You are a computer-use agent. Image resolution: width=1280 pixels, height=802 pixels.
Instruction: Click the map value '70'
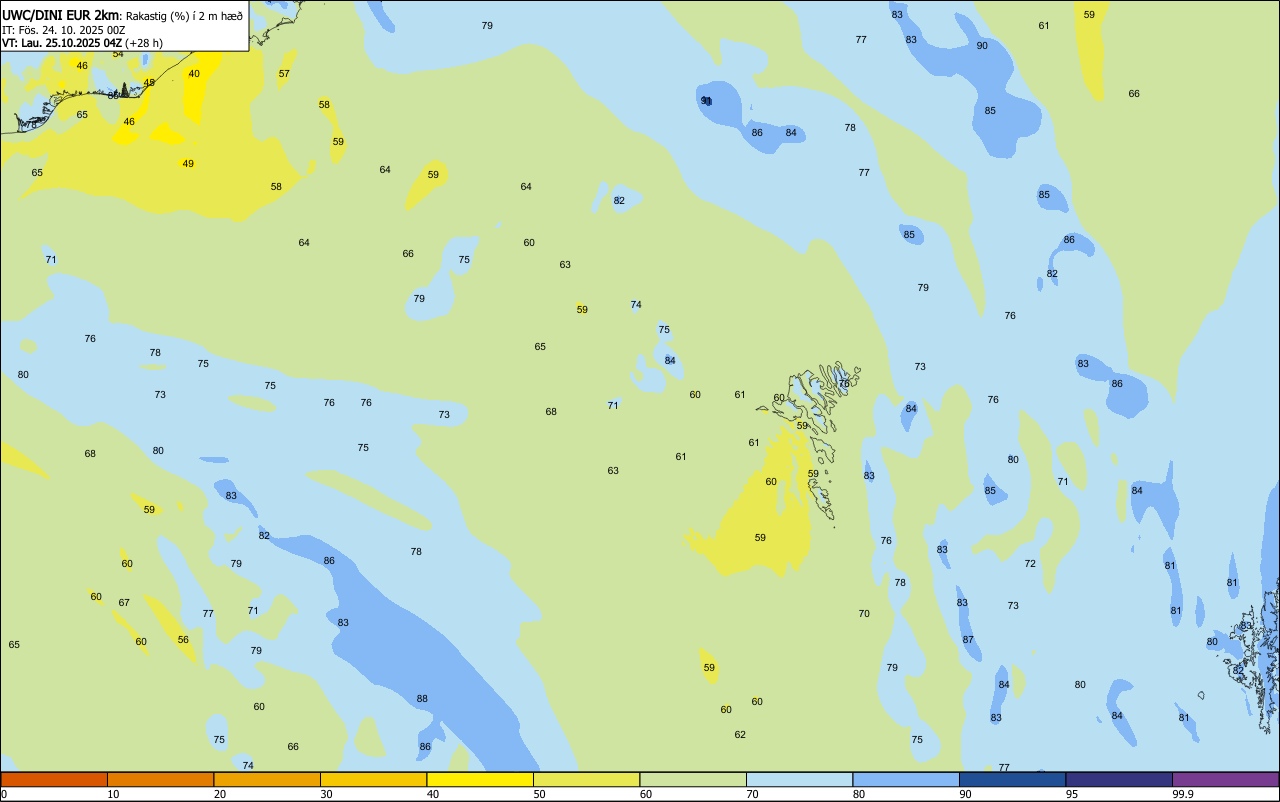[x=864, y=614]
